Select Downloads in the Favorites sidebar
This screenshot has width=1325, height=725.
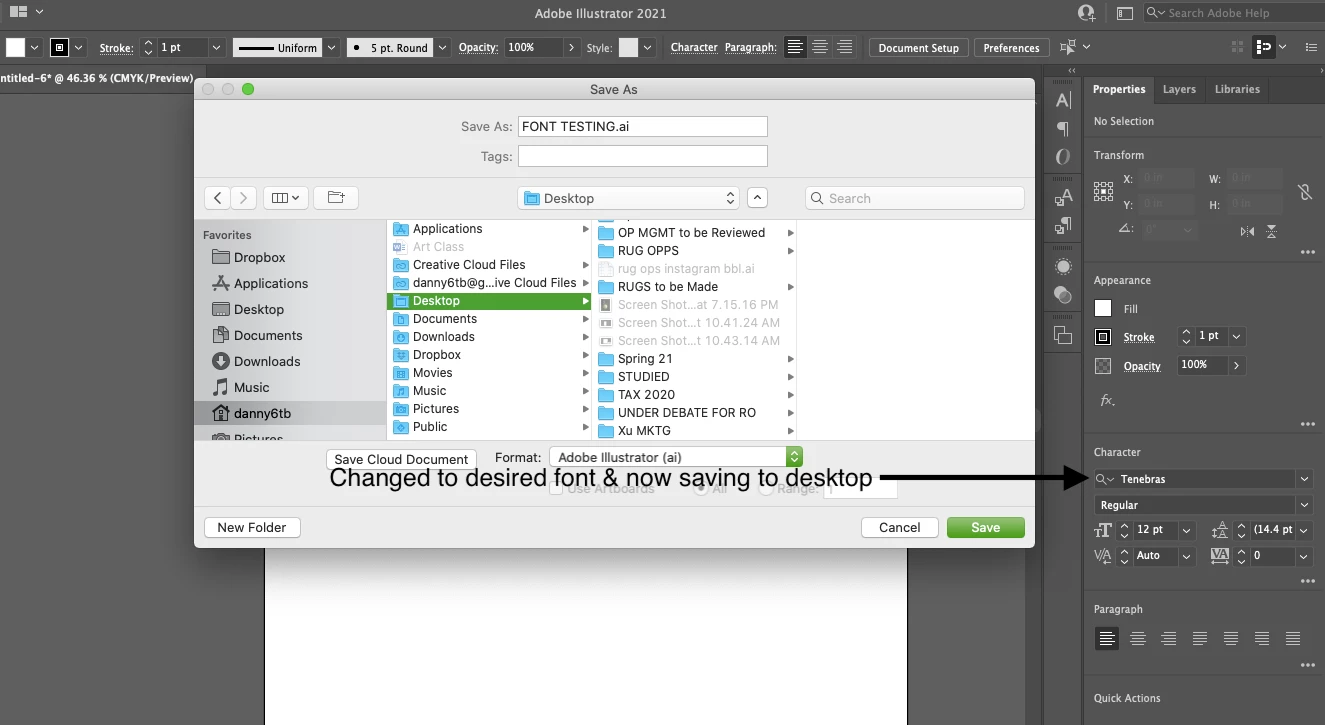pyautogui.click(x=267, y=361)
